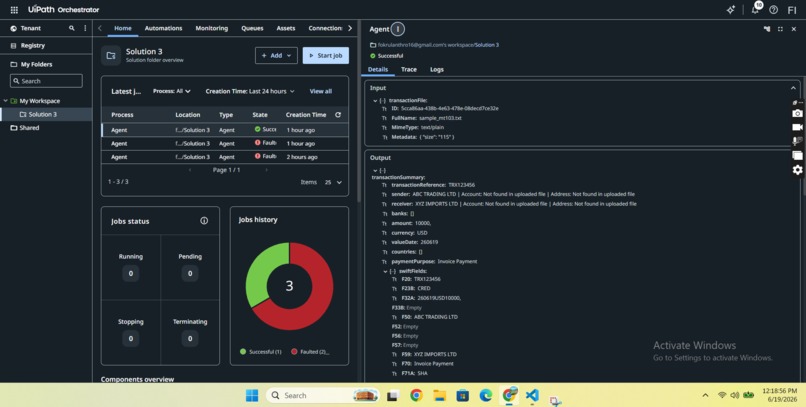Open the Add dropdown button
This screenshot has width=806, height=407.
[x=276, y=56]
